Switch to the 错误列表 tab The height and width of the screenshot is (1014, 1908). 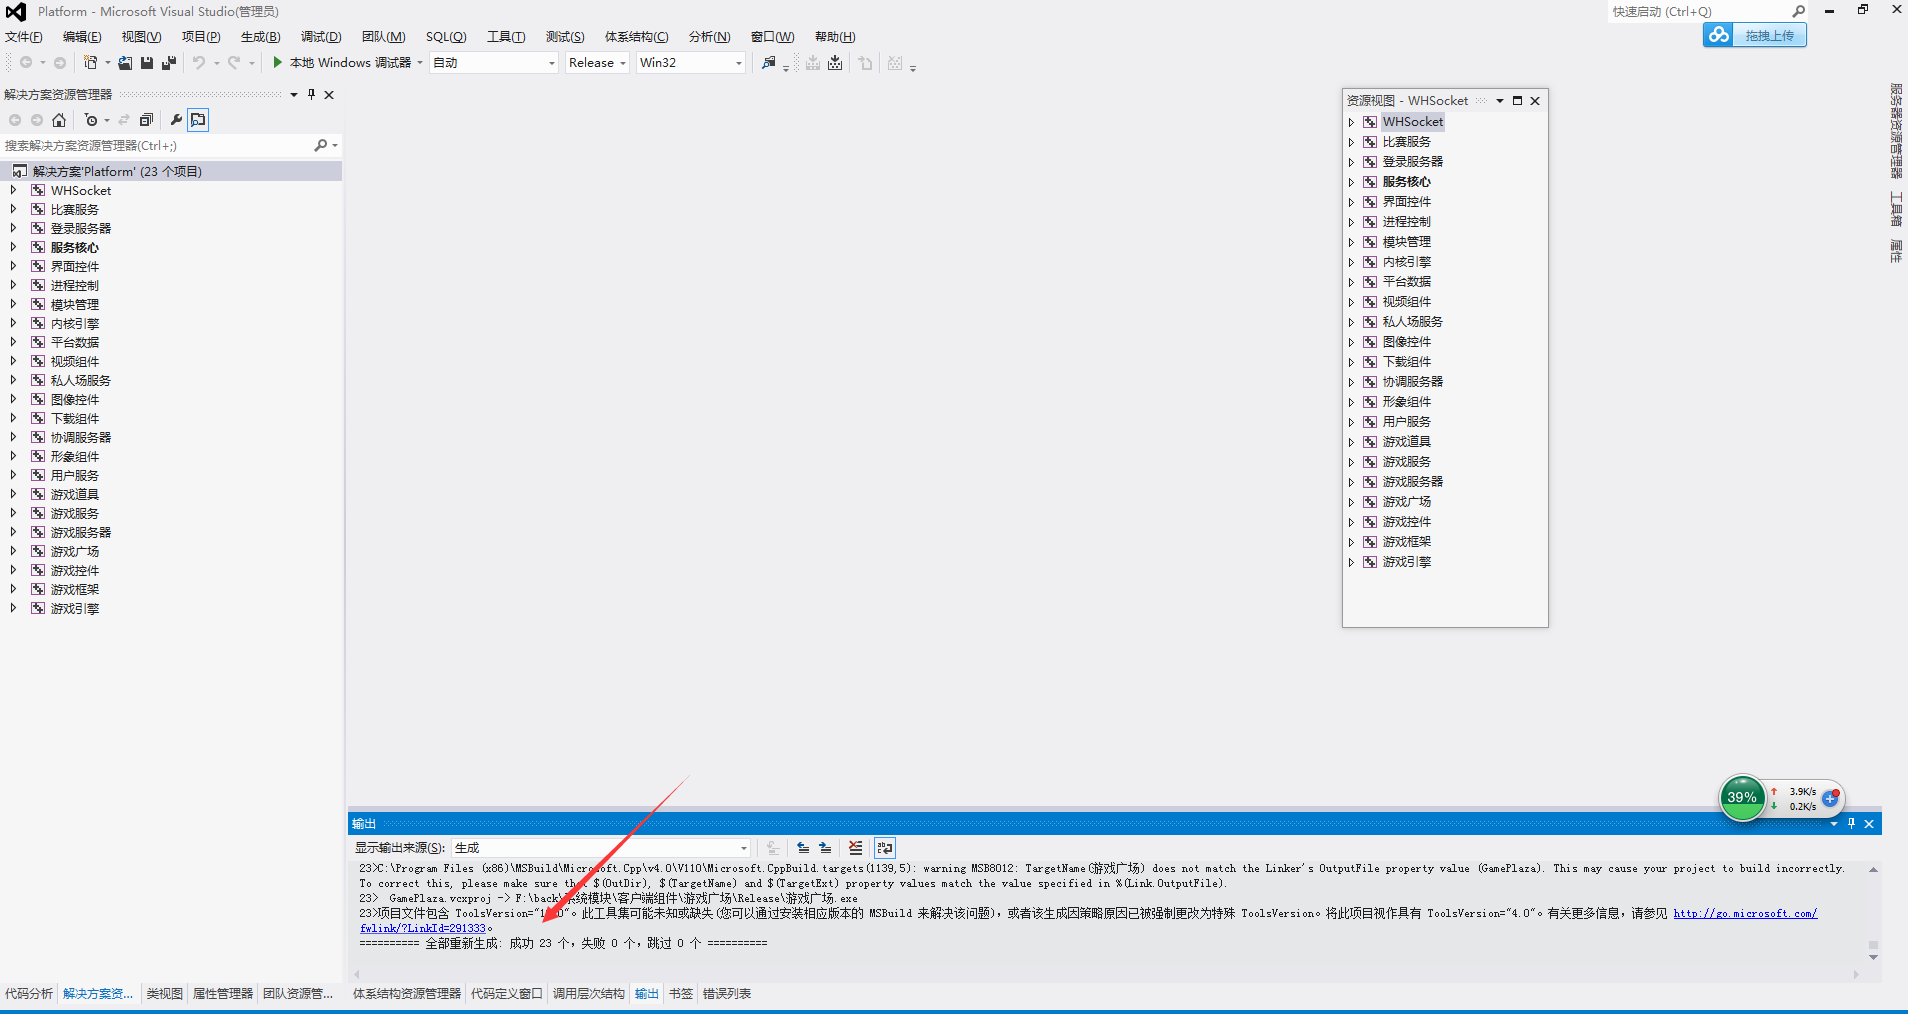[727, 994]
